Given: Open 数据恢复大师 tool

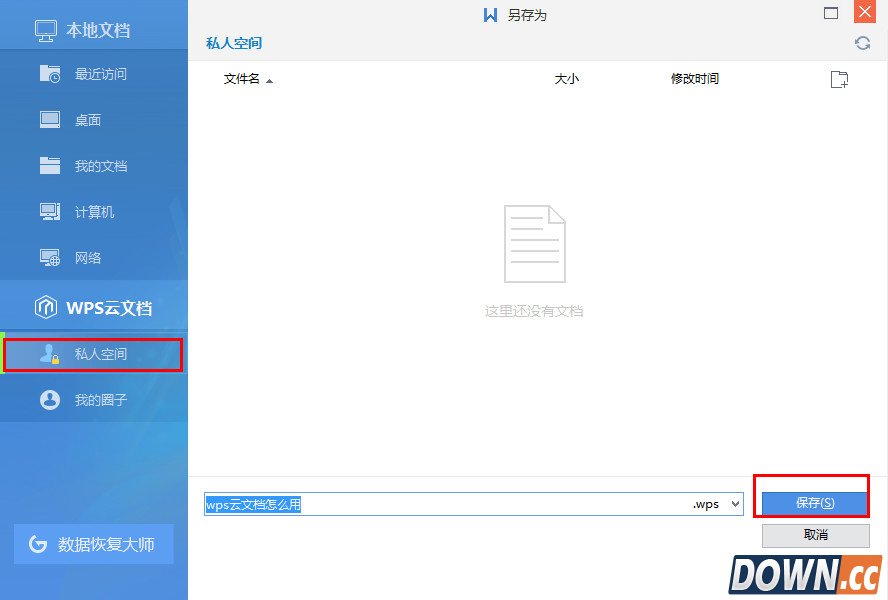Looking at the screenshot, I should tap(93, 545).
